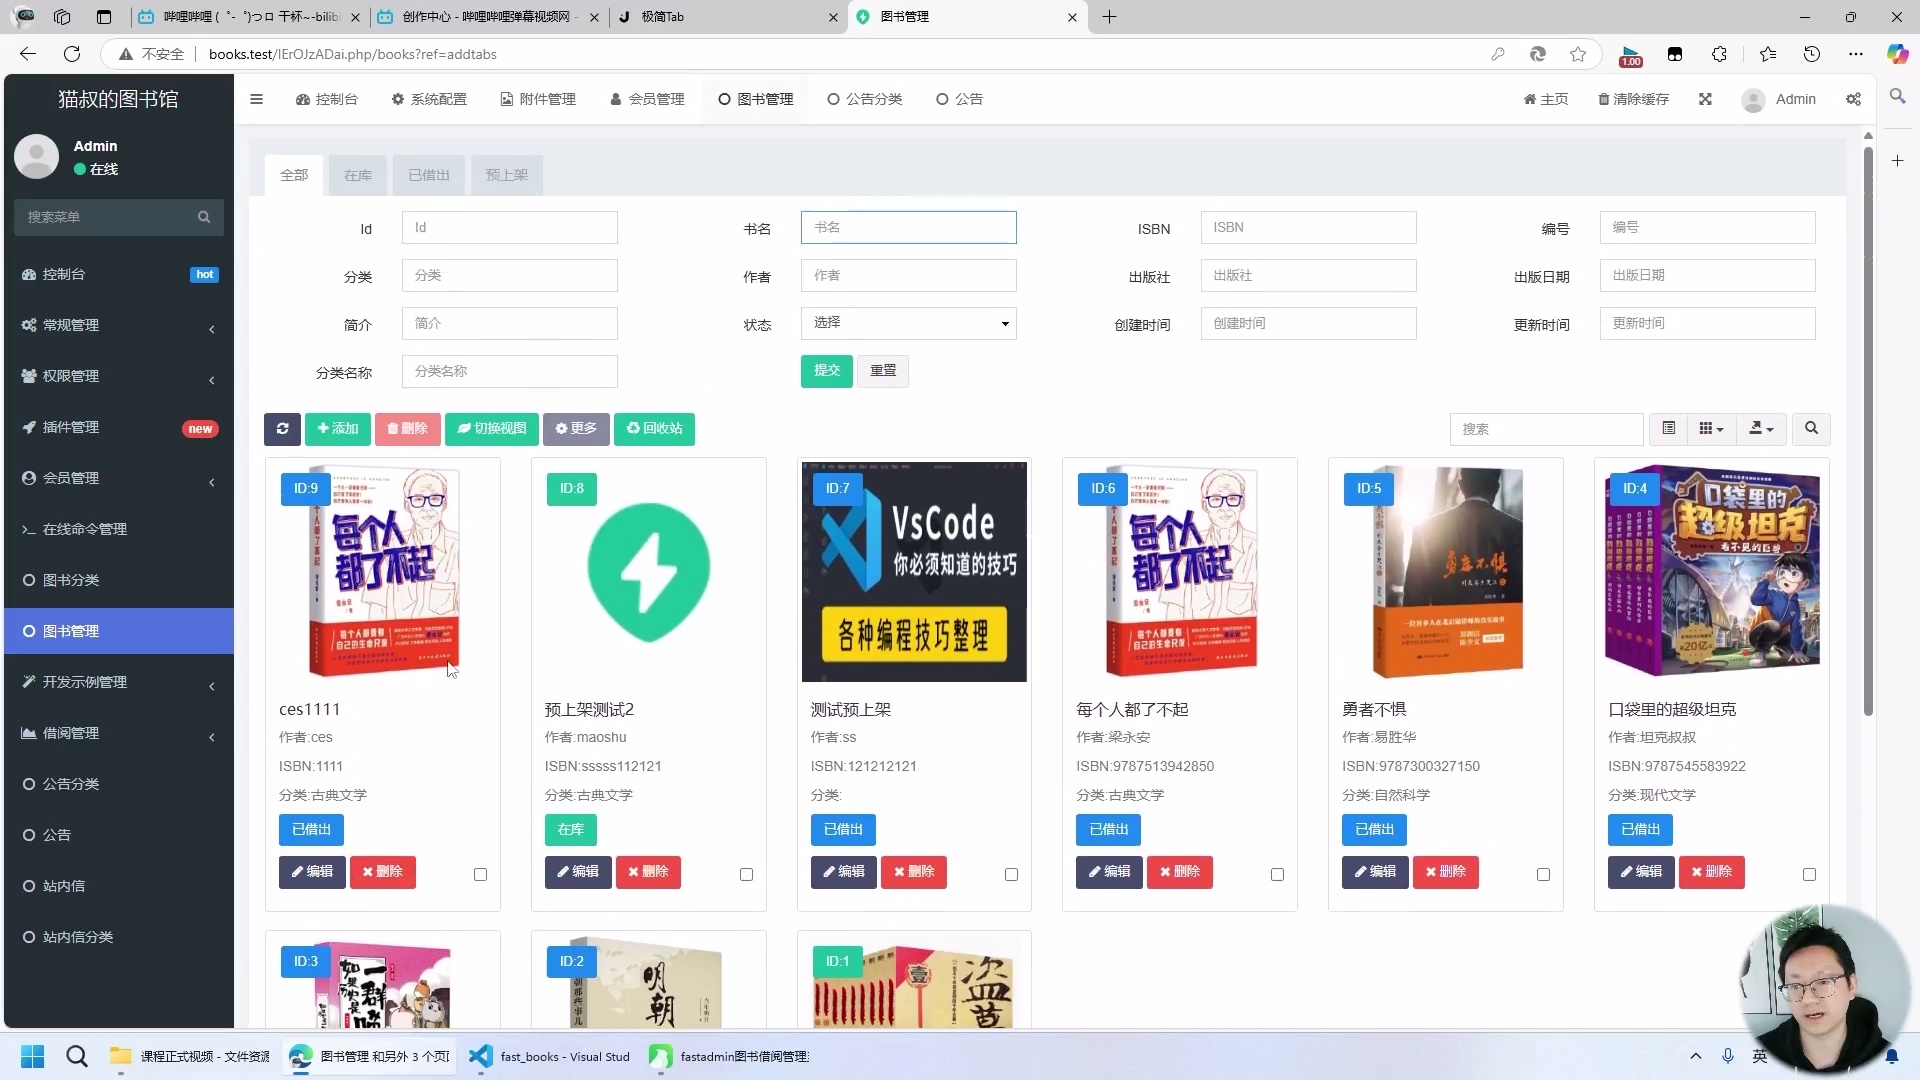Screen dimensions: 1920x1080
Task: Click 在库 status label on 预上架测试2
Action: pyautogui.click(x=570, y=830)
